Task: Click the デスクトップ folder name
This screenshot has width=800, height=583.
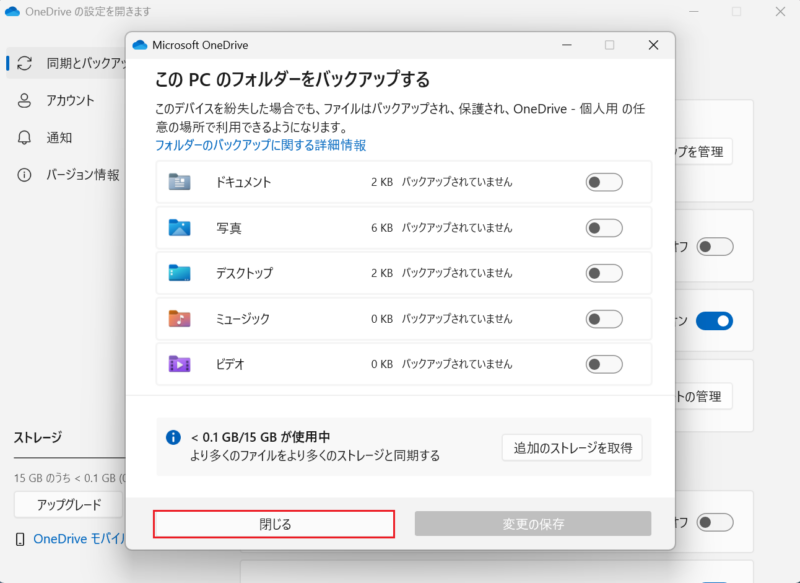Action: point(244,273)
